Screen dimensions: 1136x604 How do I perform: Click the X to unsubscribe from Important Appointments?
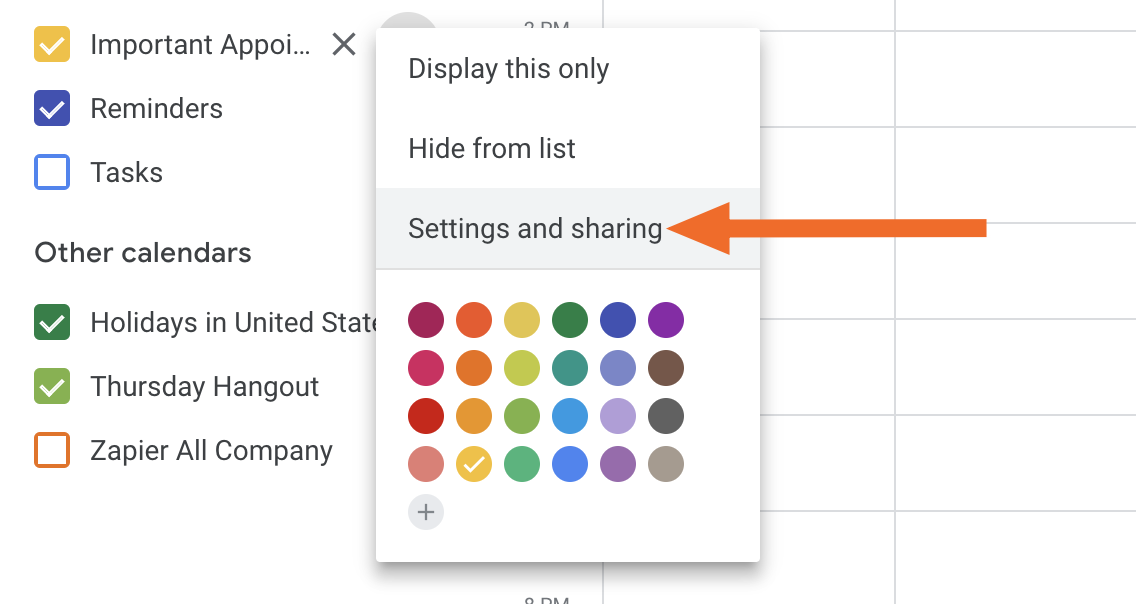pyautogui.click(x=343, y=44)
